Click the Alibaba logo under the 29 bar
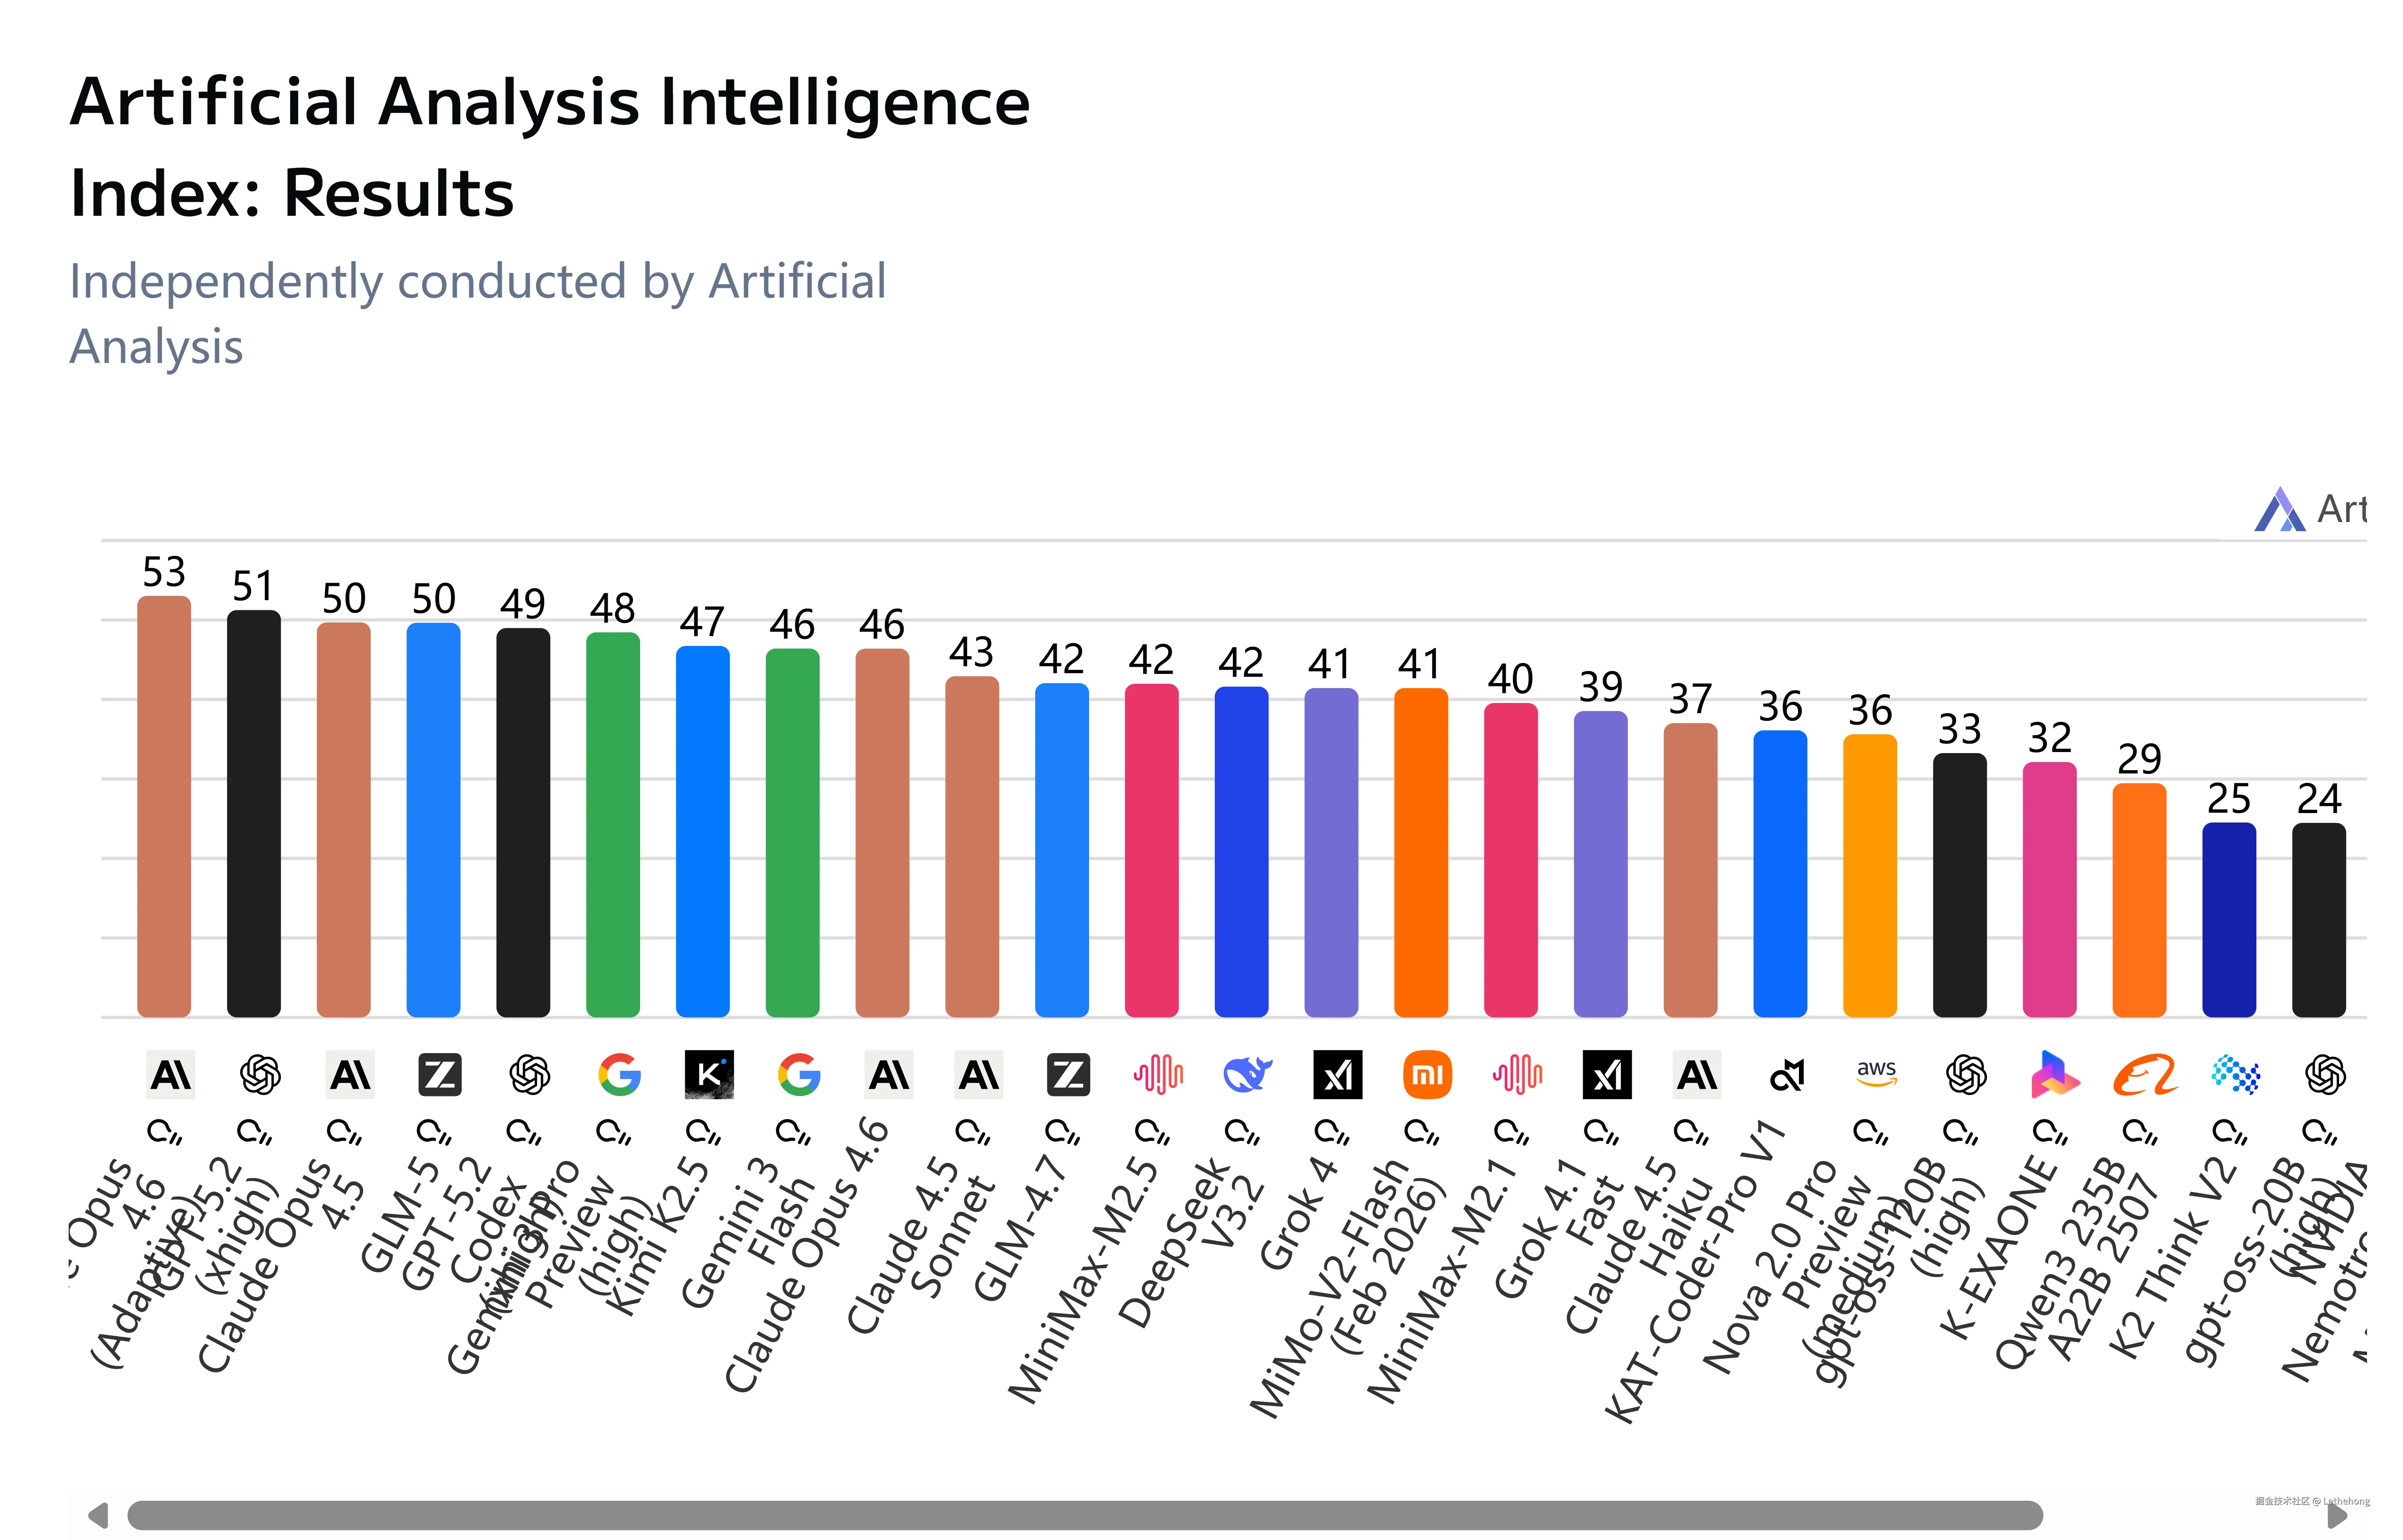 pos(2145,1075)
